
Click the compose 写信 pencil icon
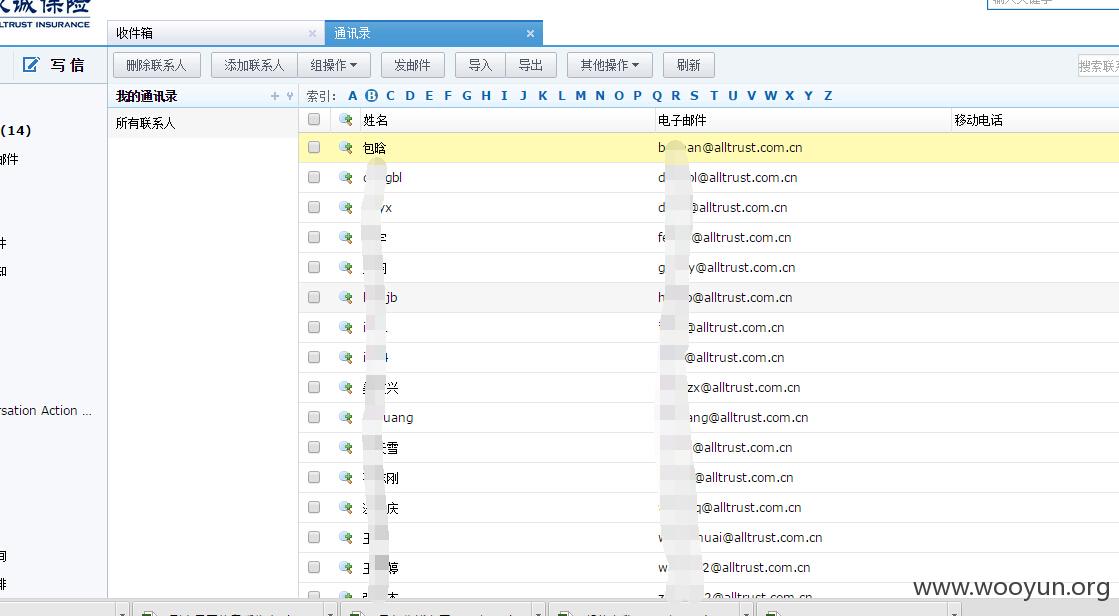click(31, 65)
